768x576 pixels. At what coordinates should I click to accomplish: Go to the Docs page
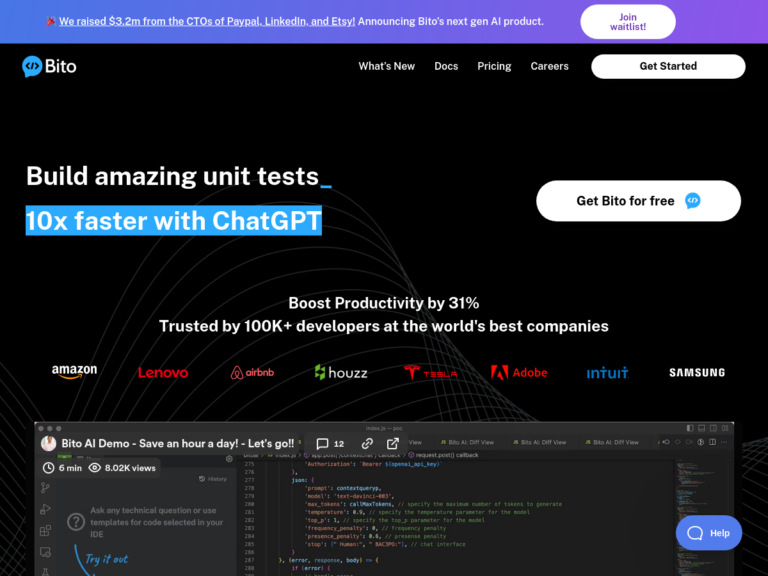point(446,66)
